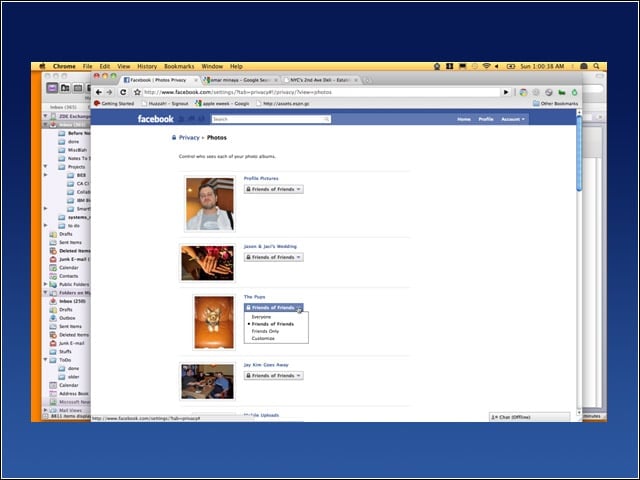Image resolution: width=640 pixels, height=480 pixels.
Task: Click the volume icon in the menu bar
Action: pyautogui.click(x=497, y=66)
